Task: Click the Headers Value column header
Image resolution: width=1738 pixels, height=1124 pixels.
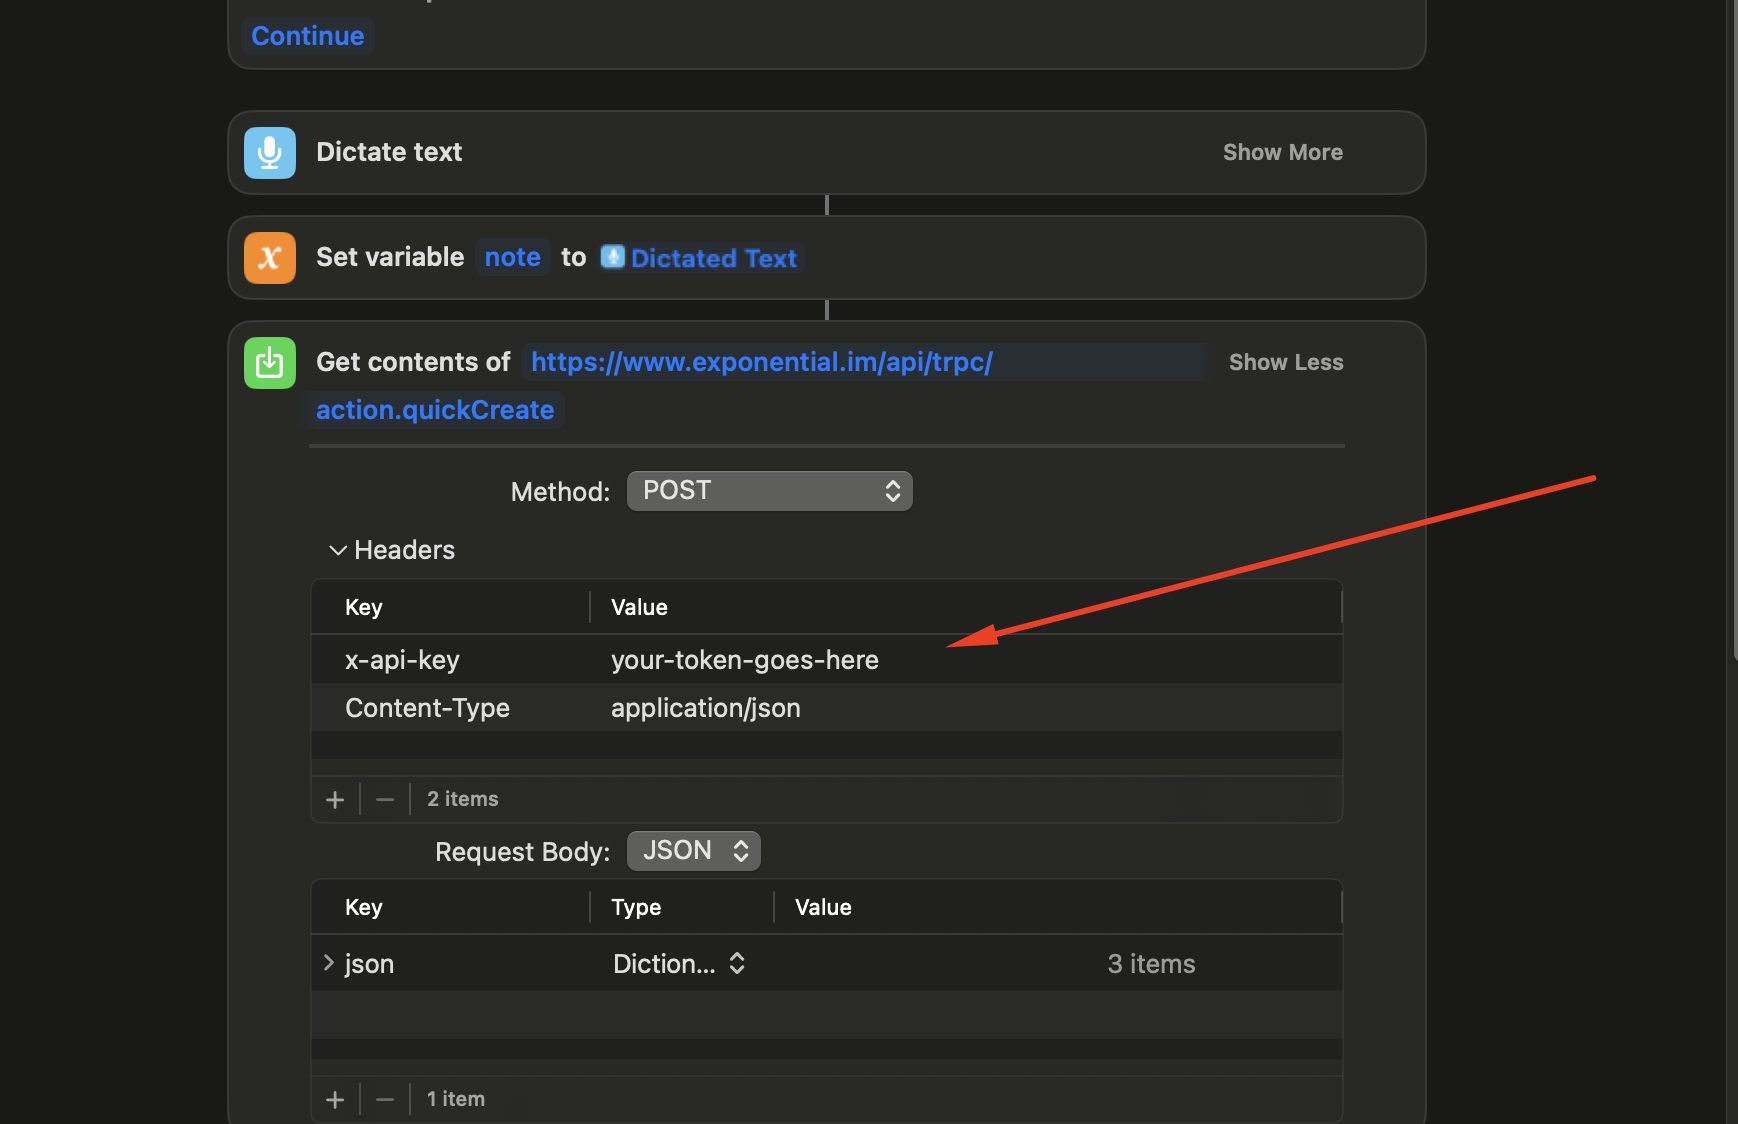Action: point(639,607)
